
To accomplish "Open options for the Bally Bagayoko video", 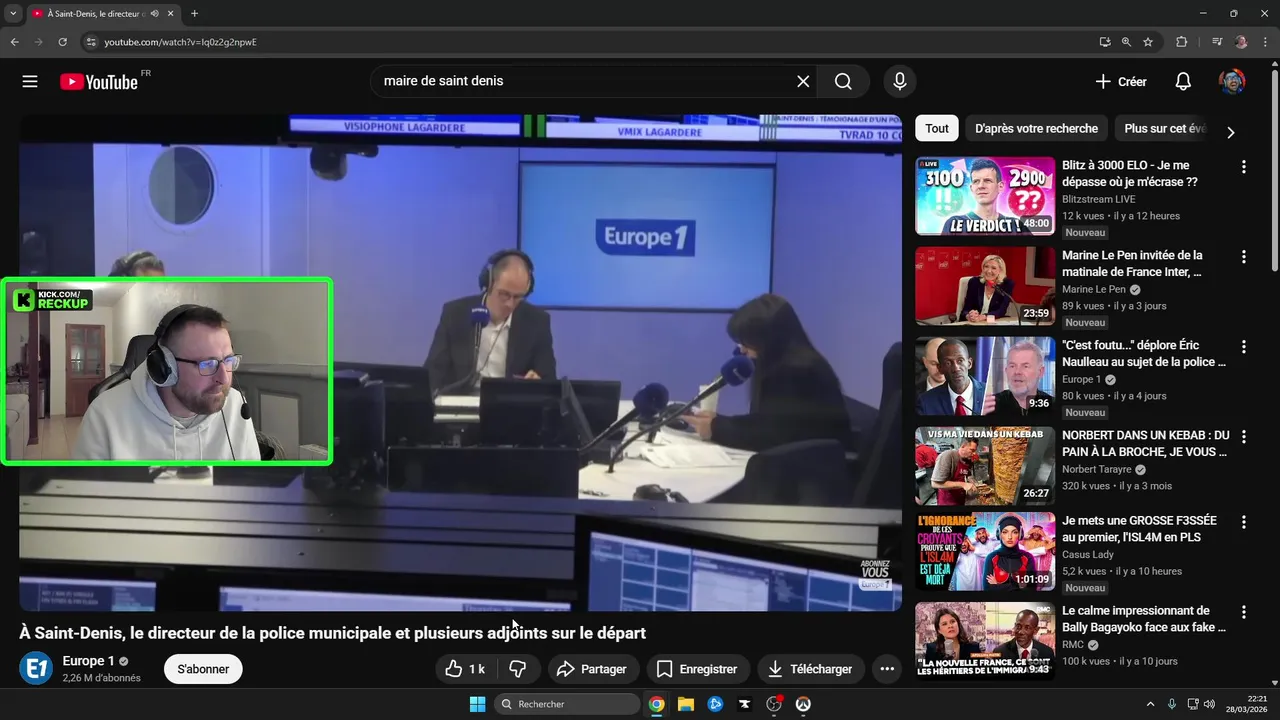I will (x=1244, y=612).
